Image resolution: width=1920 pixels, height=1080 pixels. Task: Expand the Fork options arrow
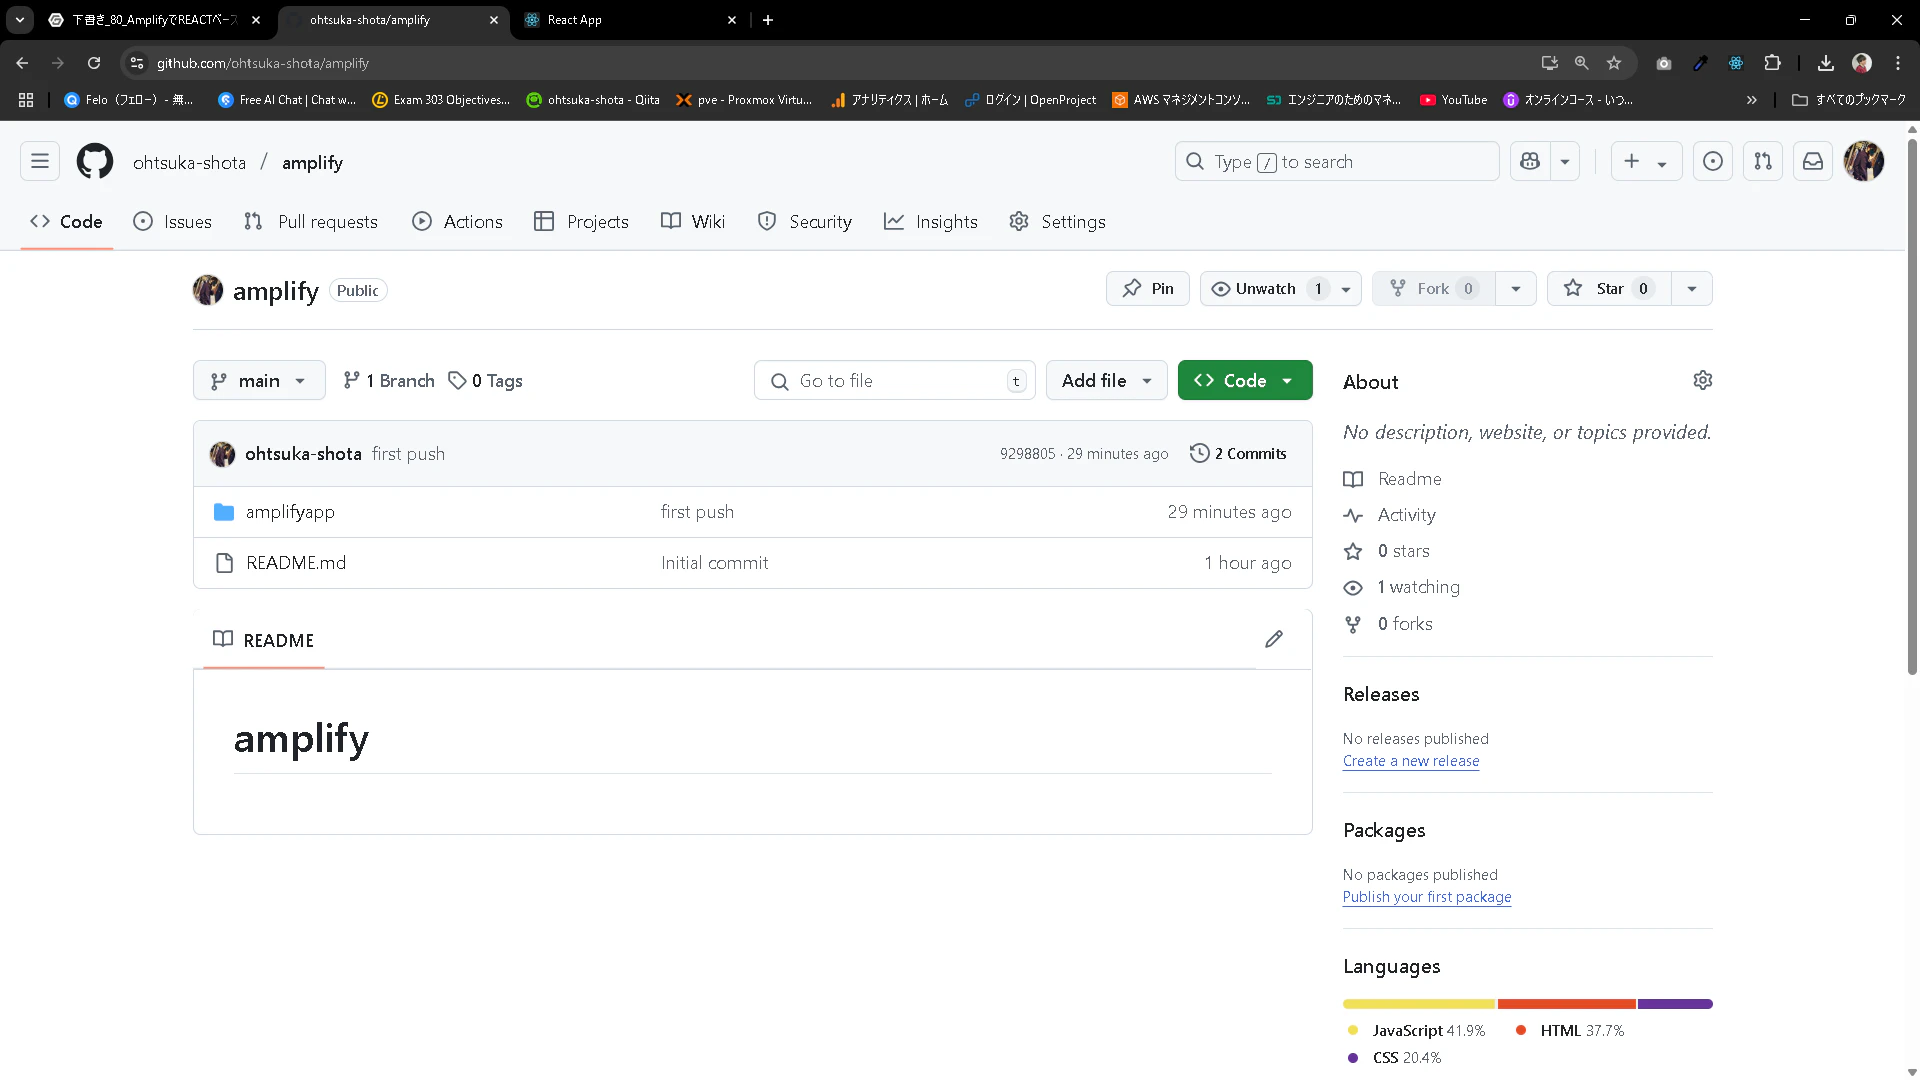click(1516, 289)
